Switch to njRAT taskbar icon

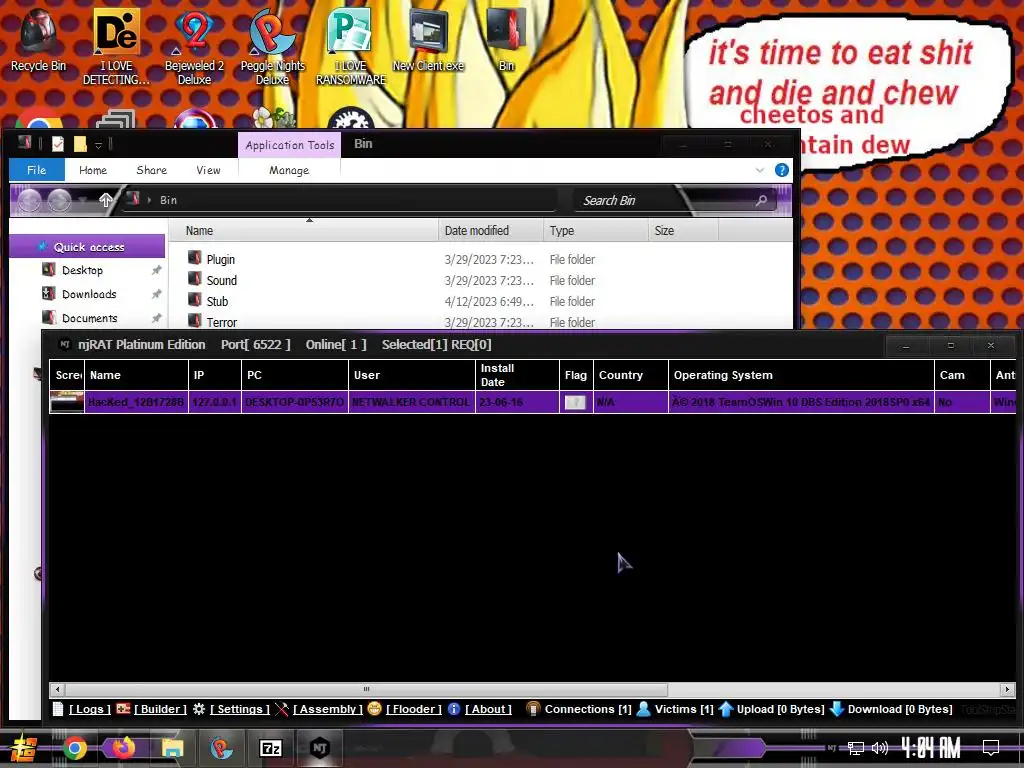coord(319,748)
